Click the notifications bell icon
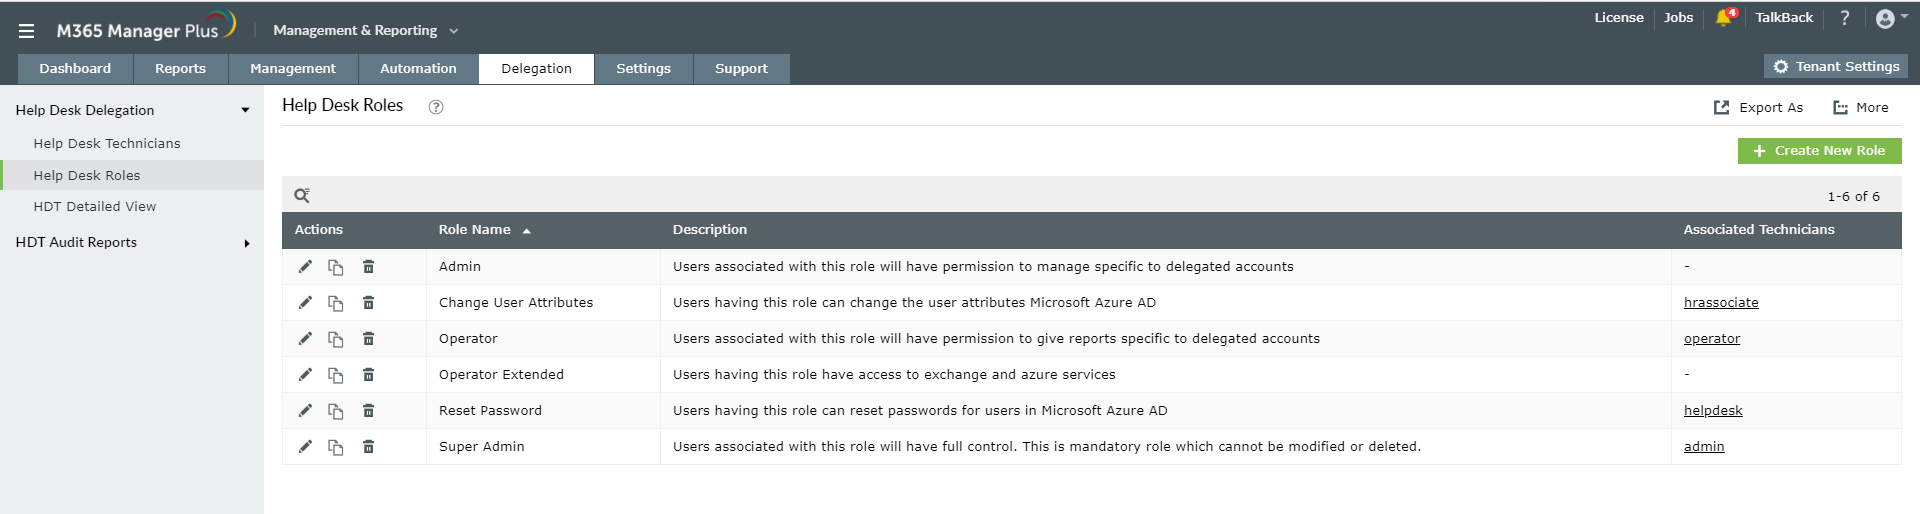Image resolution: width=1920 pixels, height=514 pixels. tap(1723, 18)
